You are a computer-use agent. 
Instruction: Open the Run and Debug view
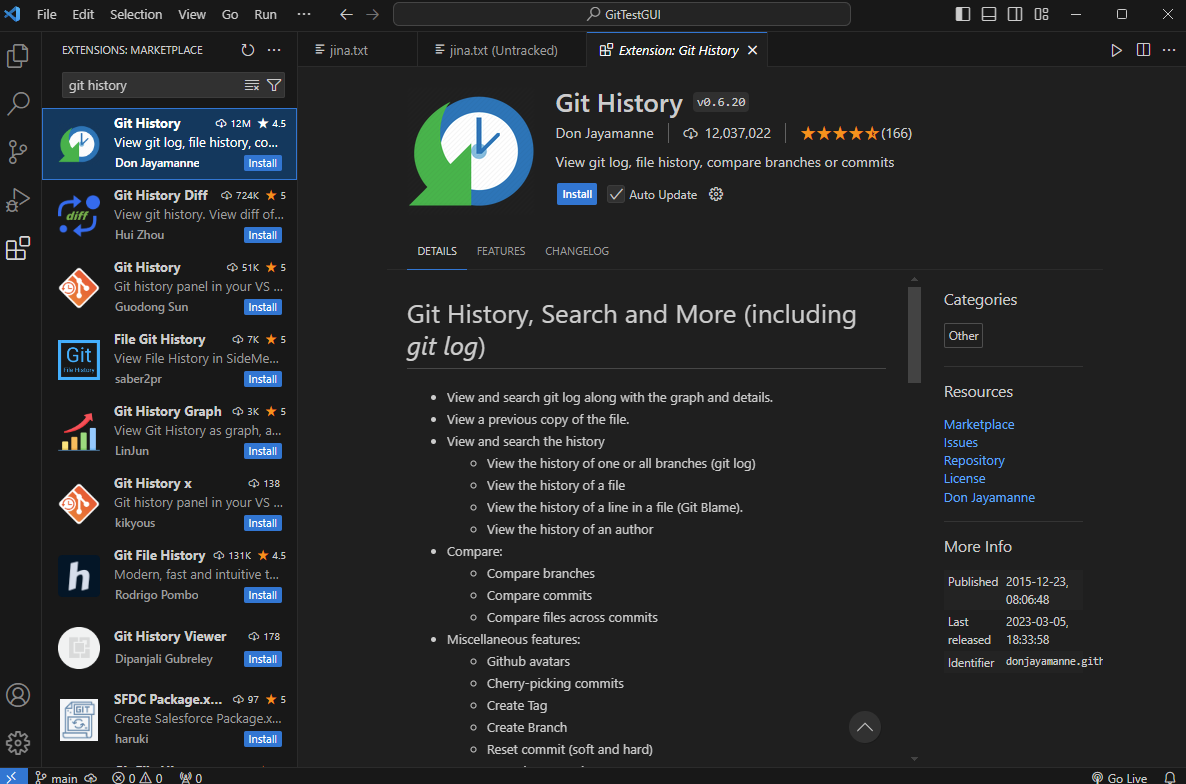coord(18,200)
